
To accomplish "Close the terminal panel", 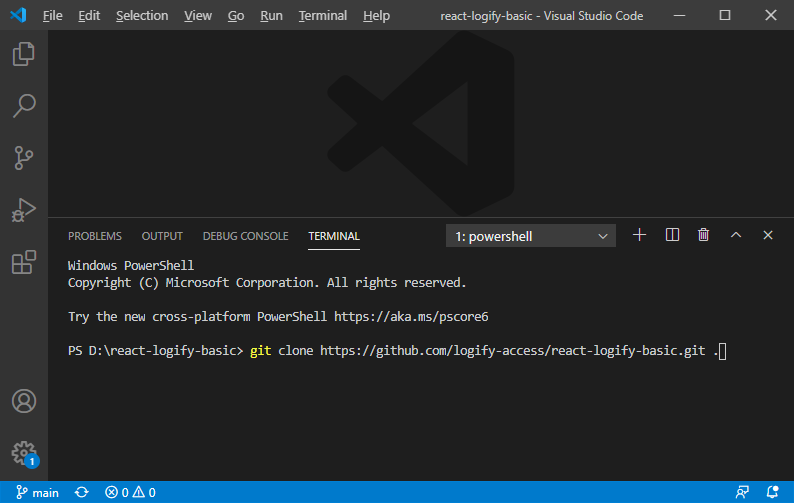I will pyautogui.click(x=768, y=235).
